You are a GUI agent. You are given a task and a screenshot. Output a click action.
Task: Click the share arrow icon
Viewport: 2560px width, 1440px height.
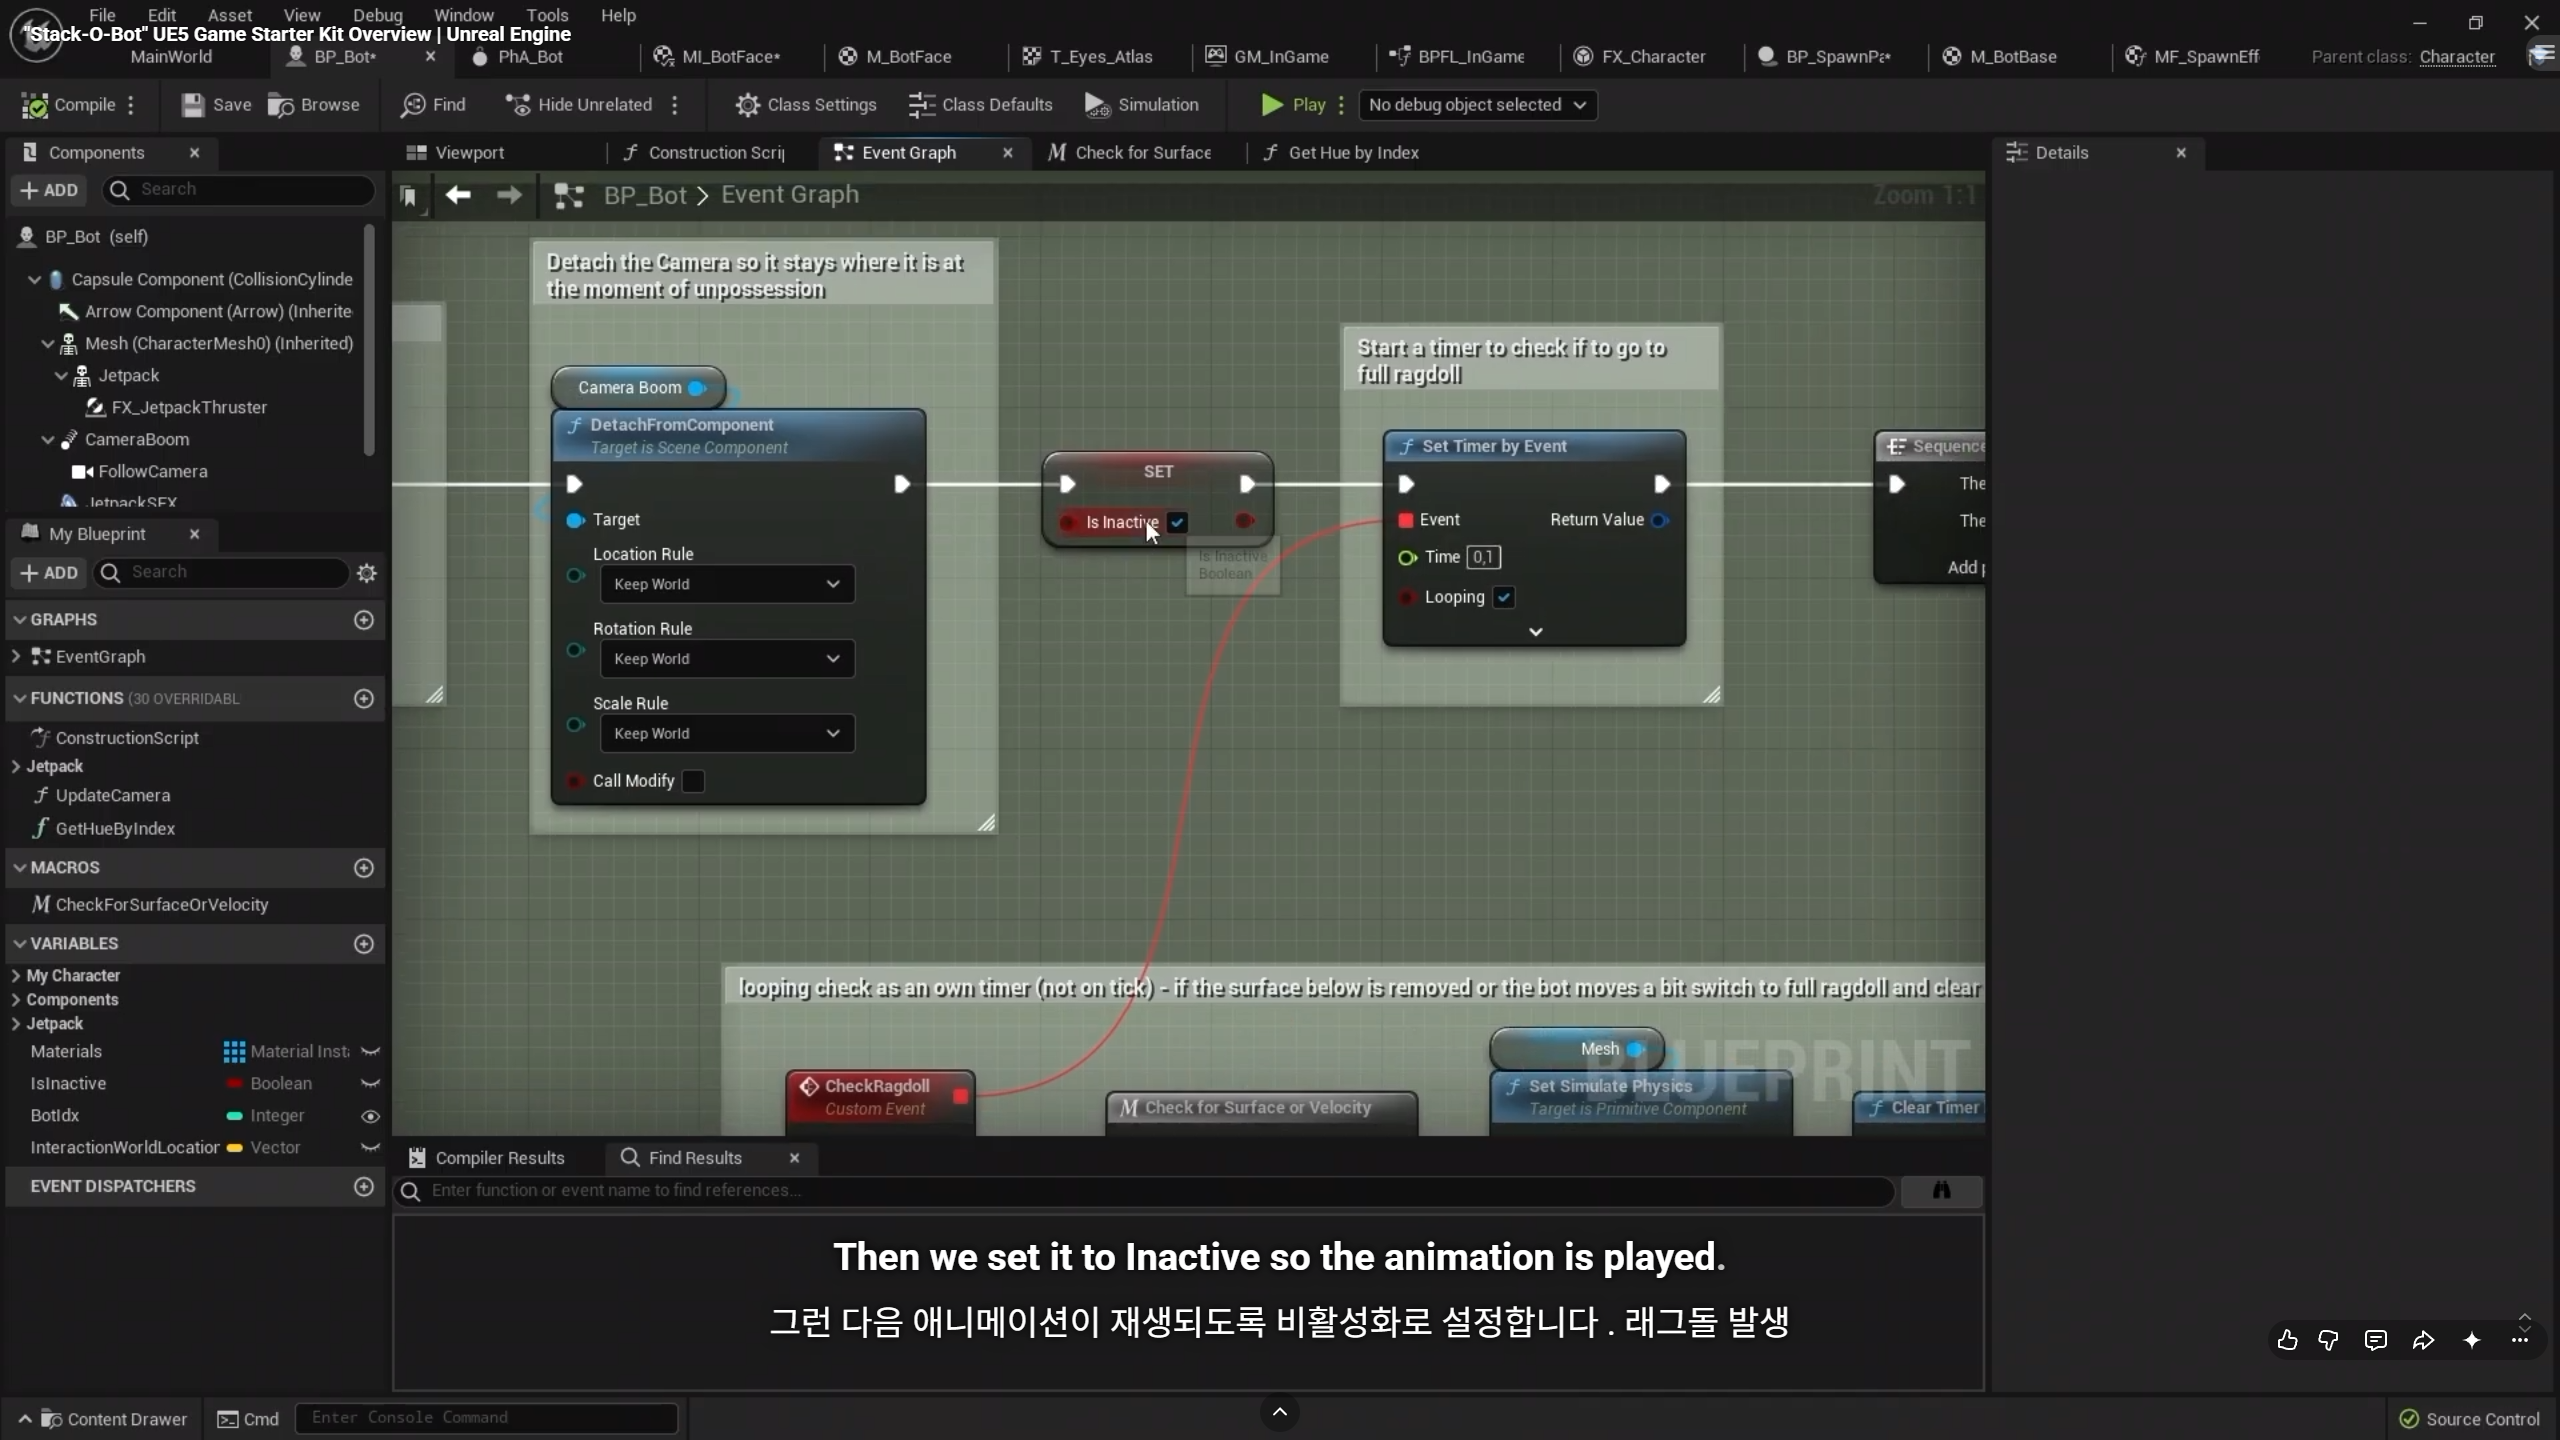tap(2423, 1340)
